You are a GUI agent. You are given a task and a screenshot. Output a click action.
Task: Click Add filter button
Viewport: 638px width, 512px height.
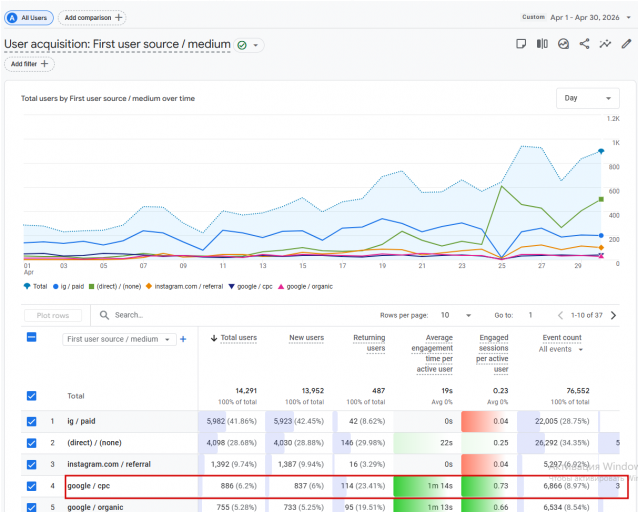tap(29, 64)
